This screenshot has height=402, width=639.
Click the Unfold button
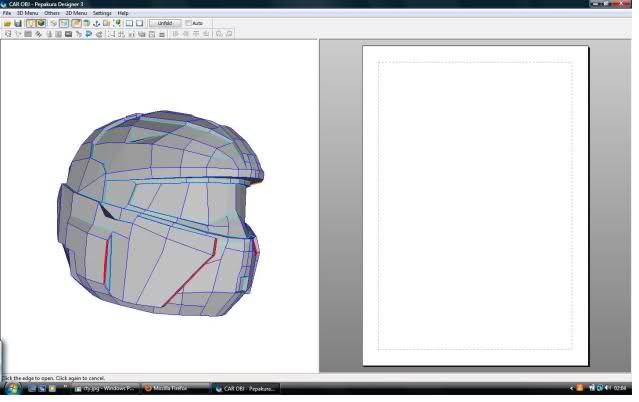[165, 23]
